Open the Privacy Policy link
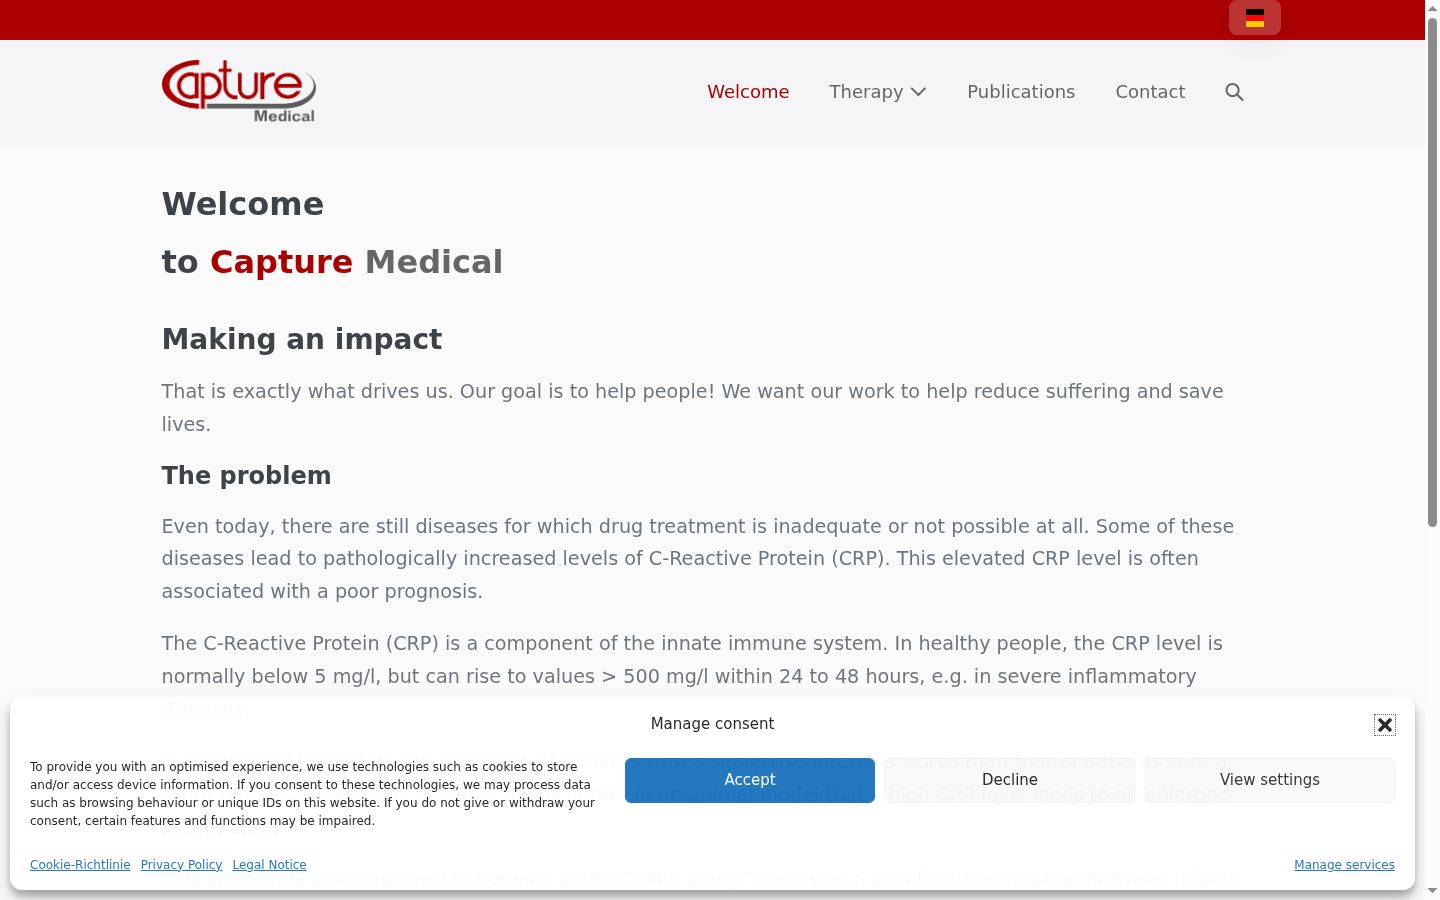Viewport: 1440px width, 900px height. click(x=181, y=865)
